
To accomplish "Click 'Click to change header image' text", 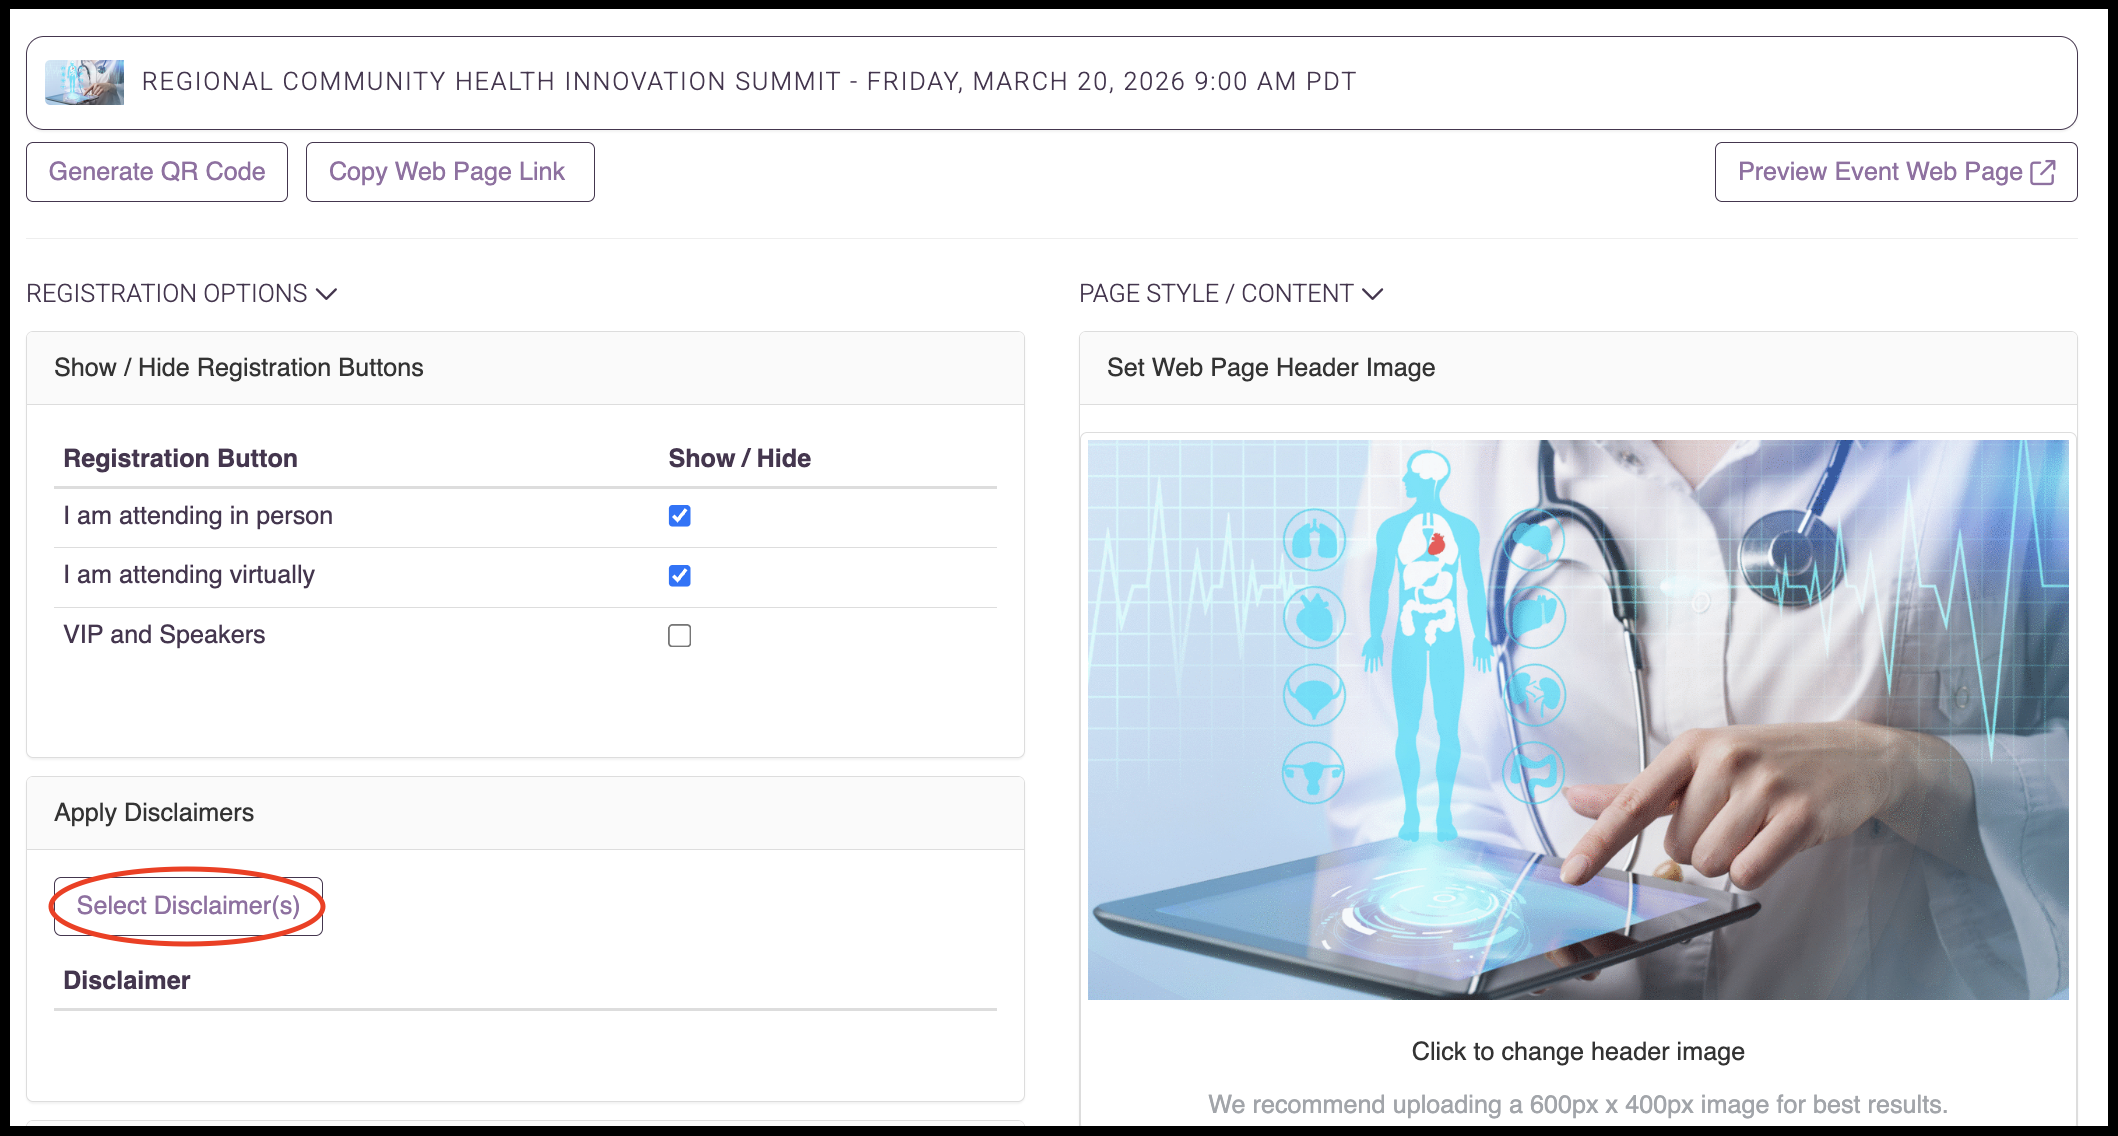I will point(1578,1051).
